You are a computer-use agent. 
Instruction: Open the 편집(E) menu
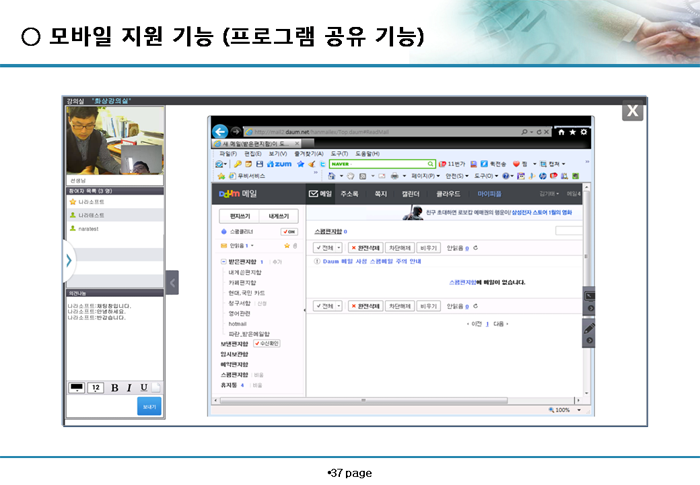[x=253, y=154]
